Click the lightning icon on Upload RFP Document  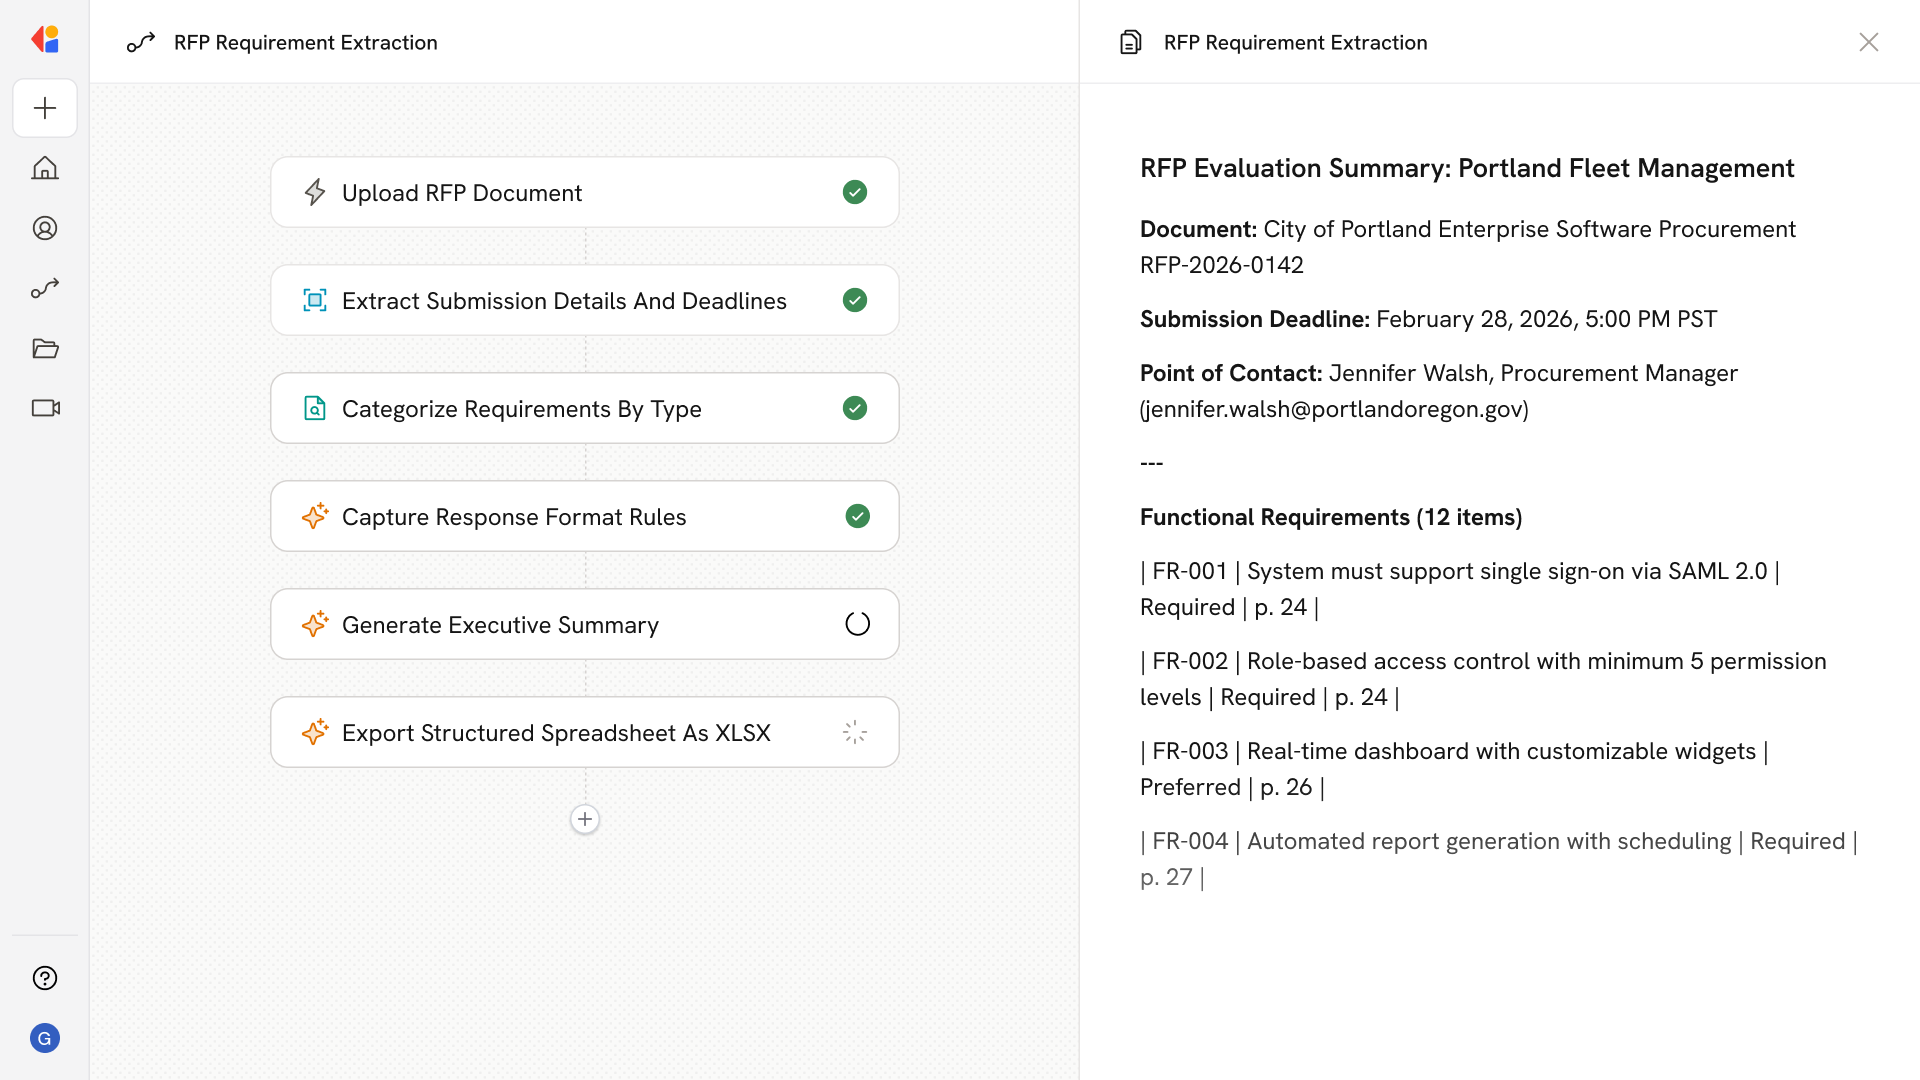tap(315, 192)
